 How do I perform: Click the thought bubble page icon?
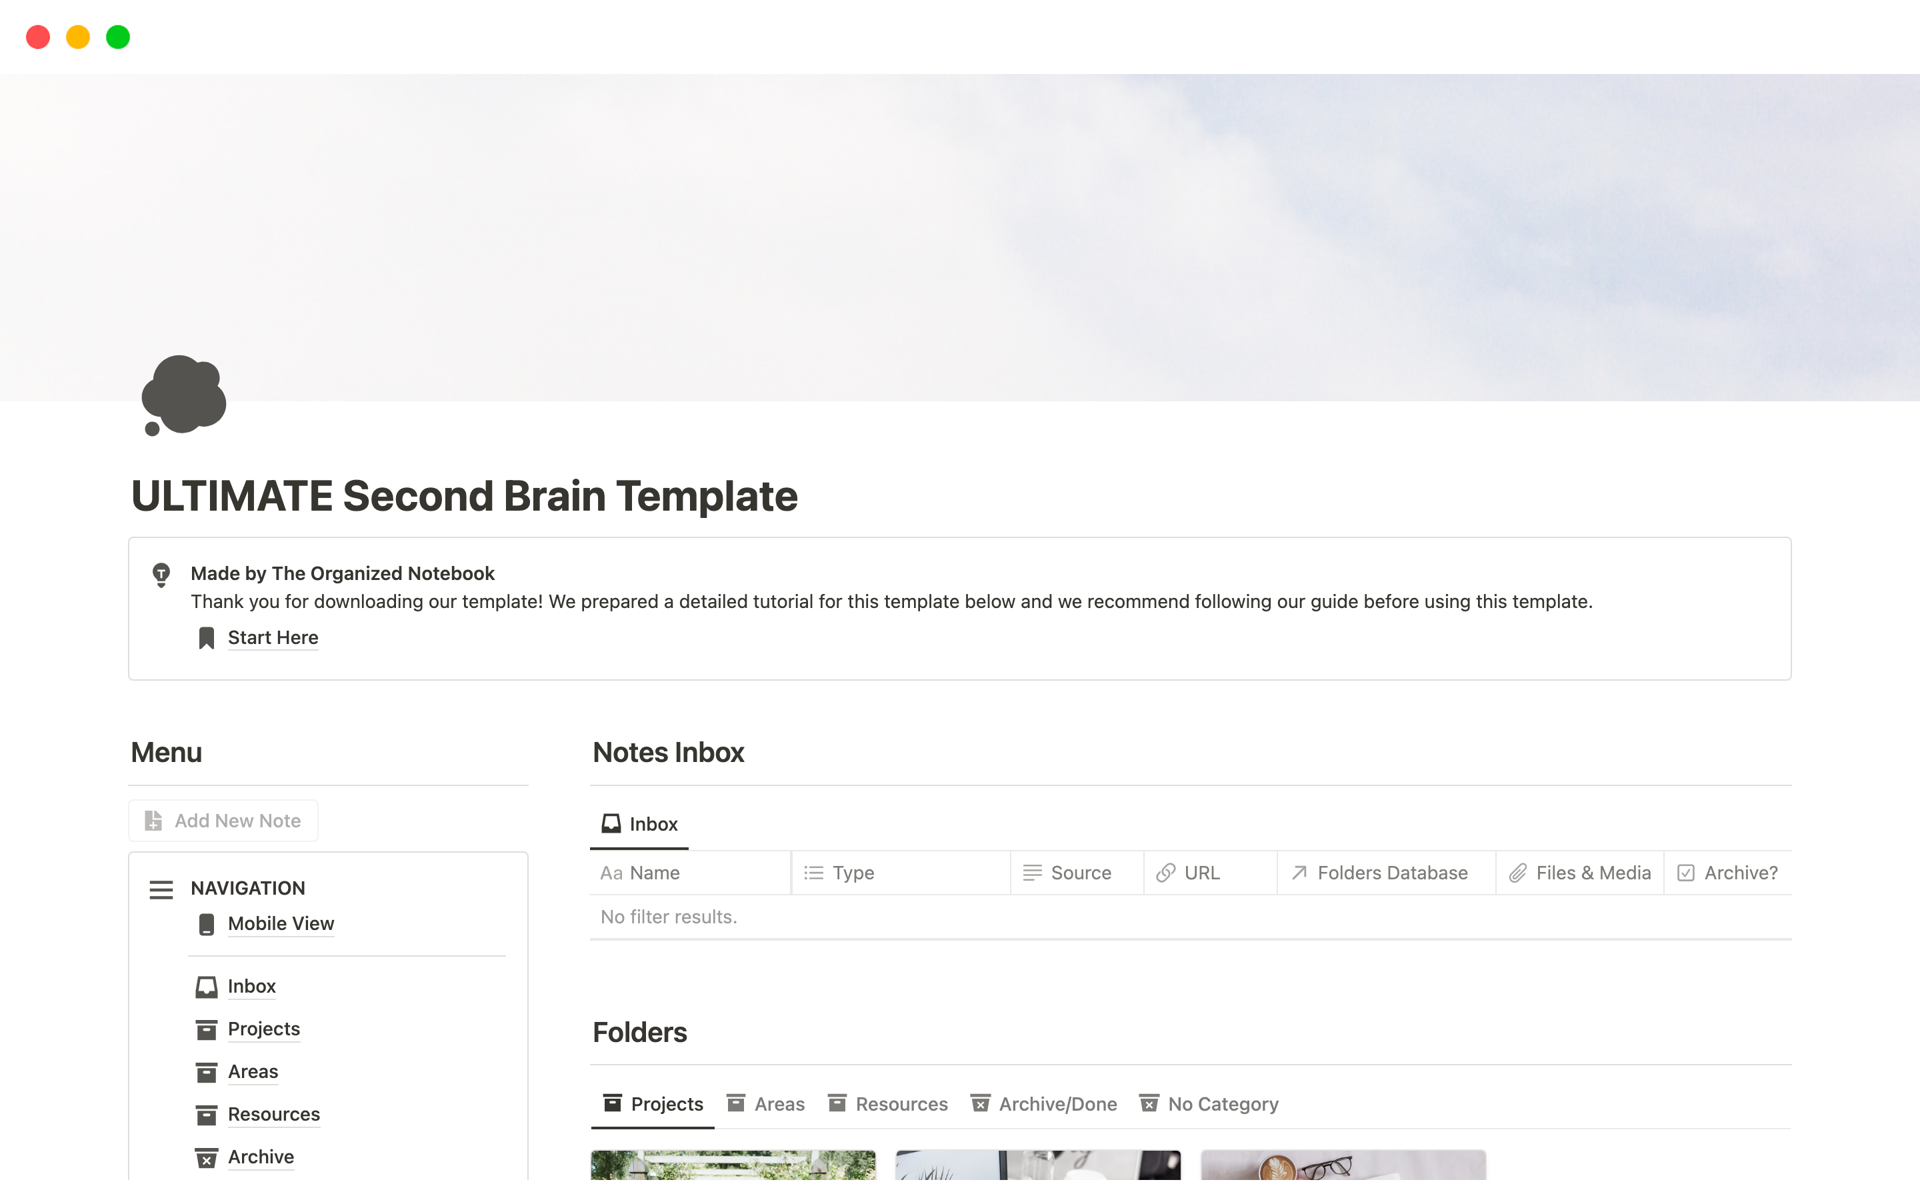184,395
